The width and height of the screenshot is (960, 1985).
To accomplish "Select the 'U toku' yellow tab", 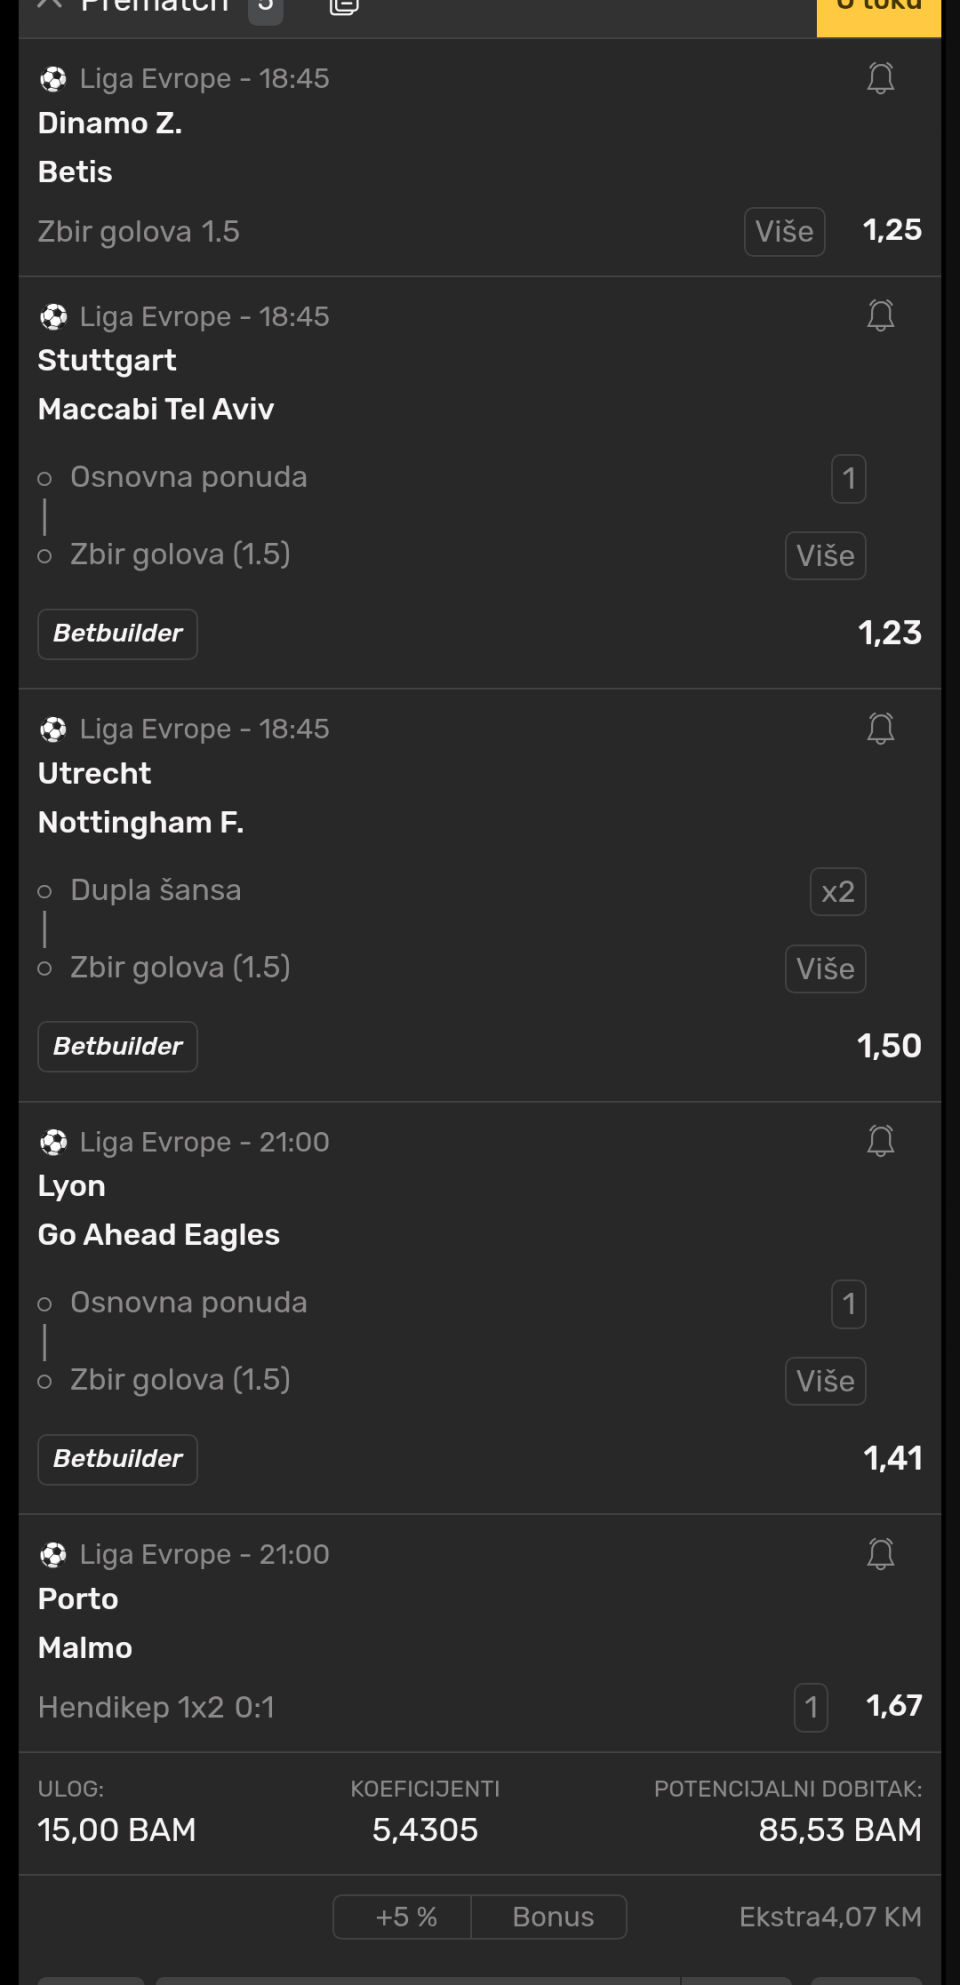I will tap(878, 10).
